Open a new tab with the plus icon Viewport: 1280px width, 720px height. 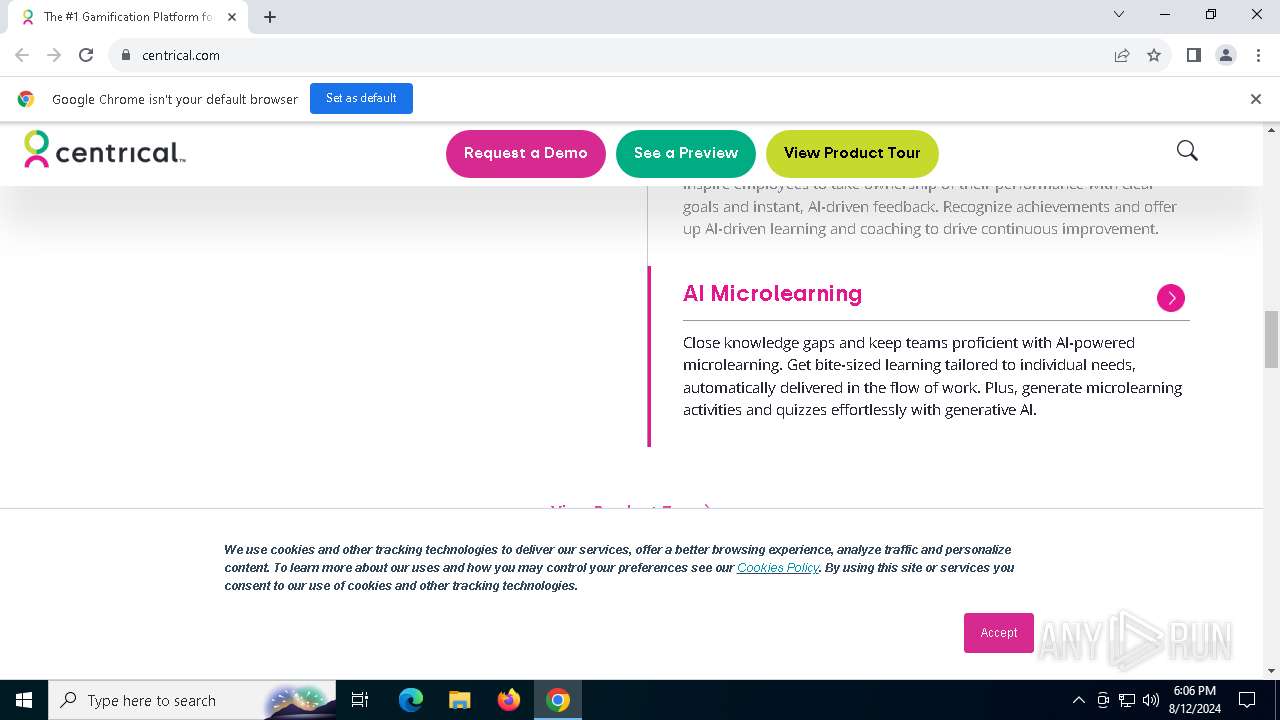pyautogui.click(x=270, y=16)
